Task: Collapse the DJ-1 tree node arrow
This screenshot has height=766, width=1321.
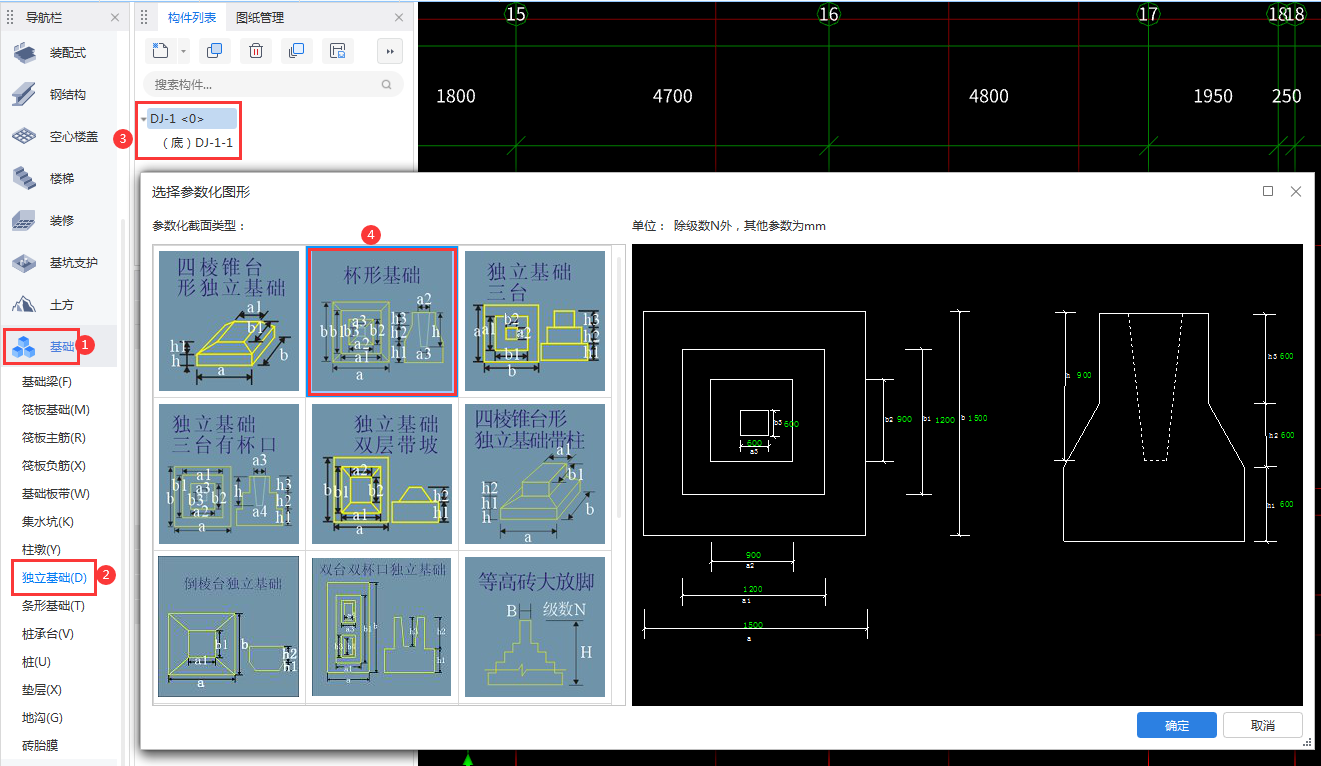Action: pos(143,119)
